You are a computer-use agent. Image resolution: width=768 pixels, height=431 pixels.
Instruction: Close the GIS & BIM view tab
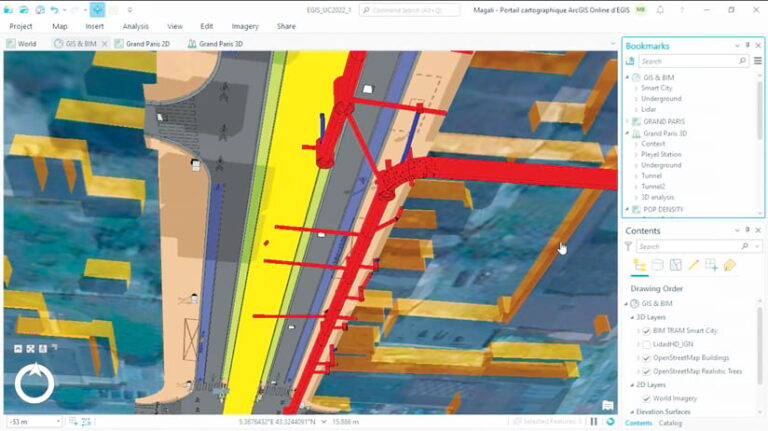[104, 44]
